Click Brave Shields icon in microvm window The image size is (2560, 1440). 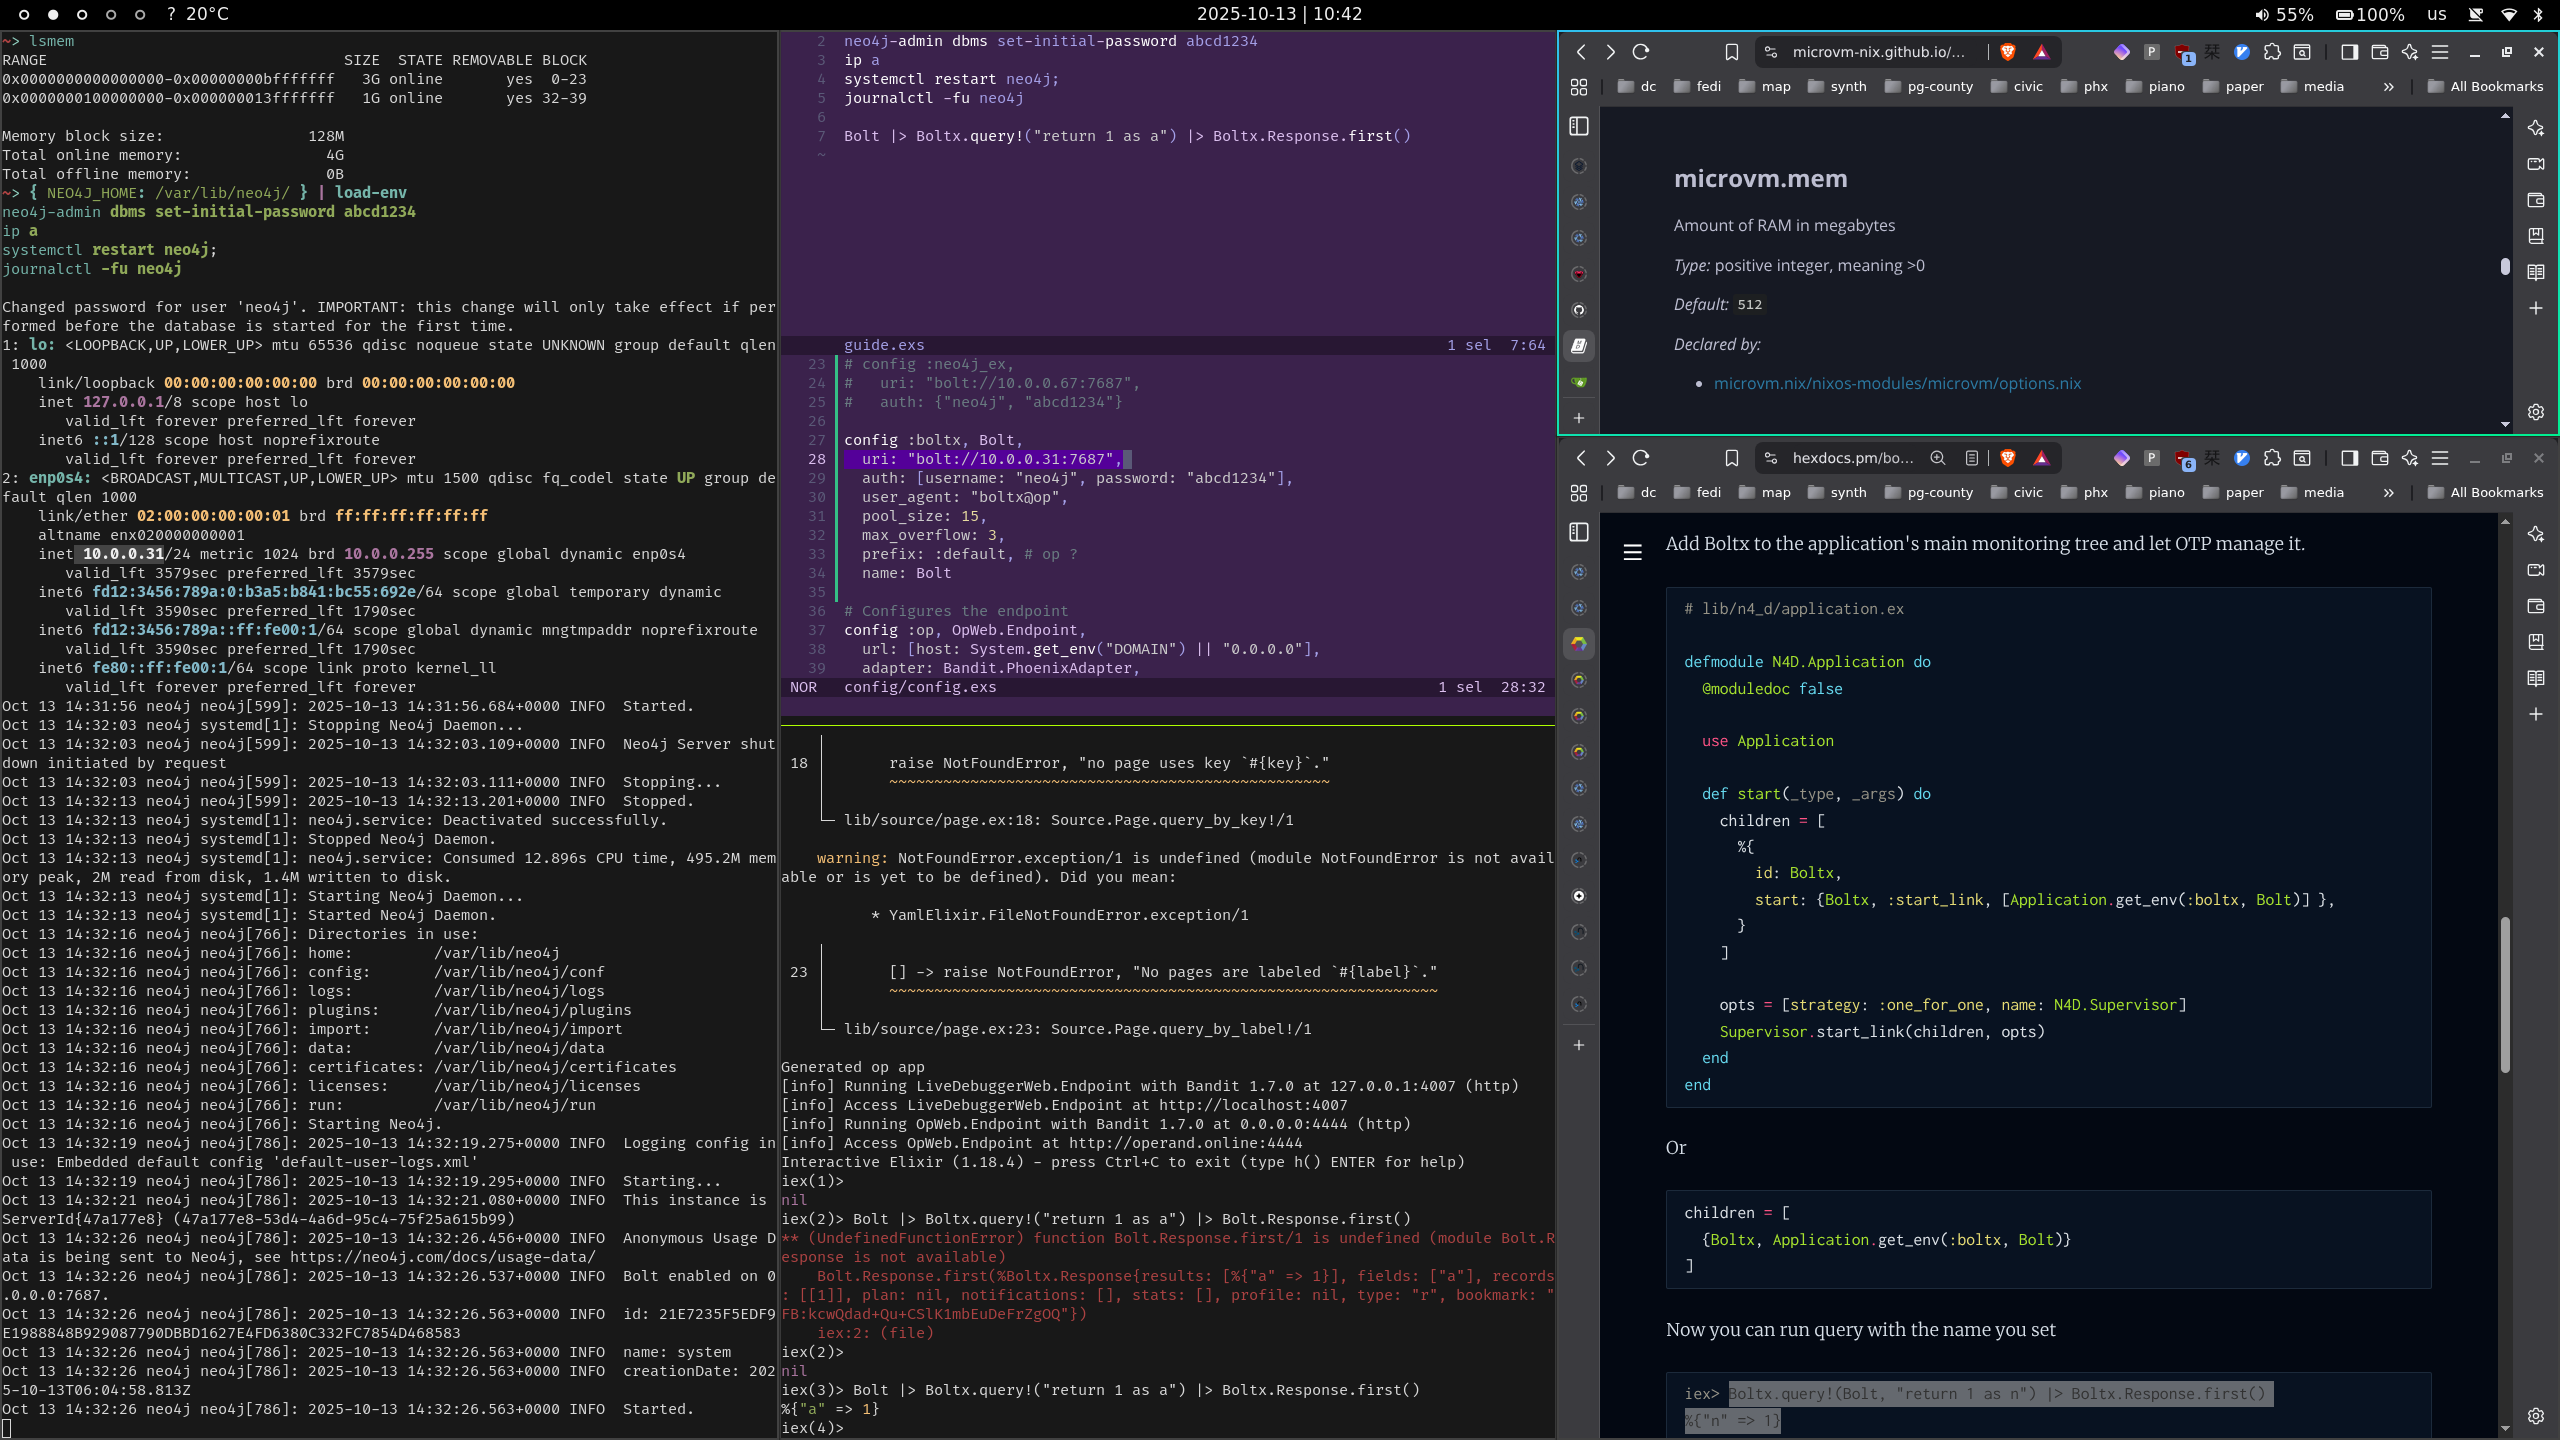(x=2007, y=52)
